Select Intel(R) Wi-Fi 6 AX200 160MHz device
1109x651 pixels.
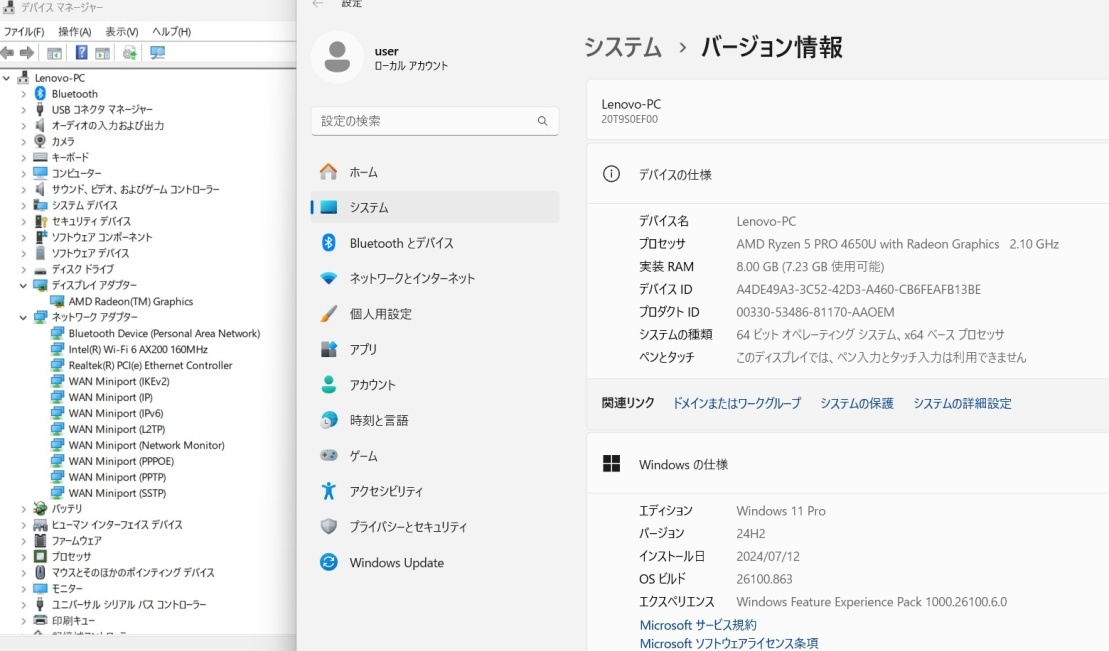tap(137, 349)
